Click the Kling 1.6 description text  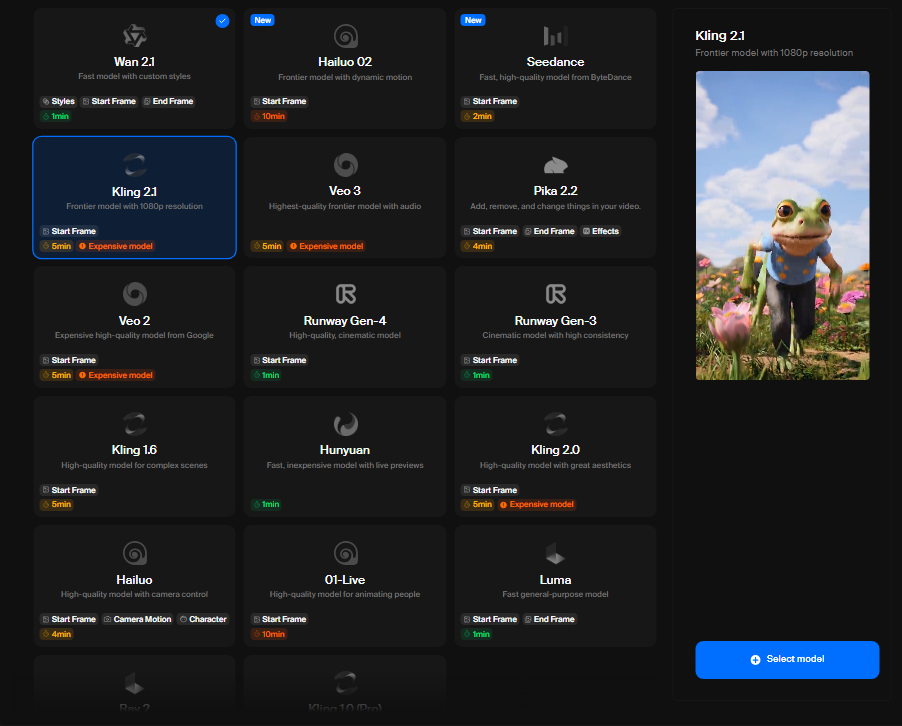tap(135, 465)
